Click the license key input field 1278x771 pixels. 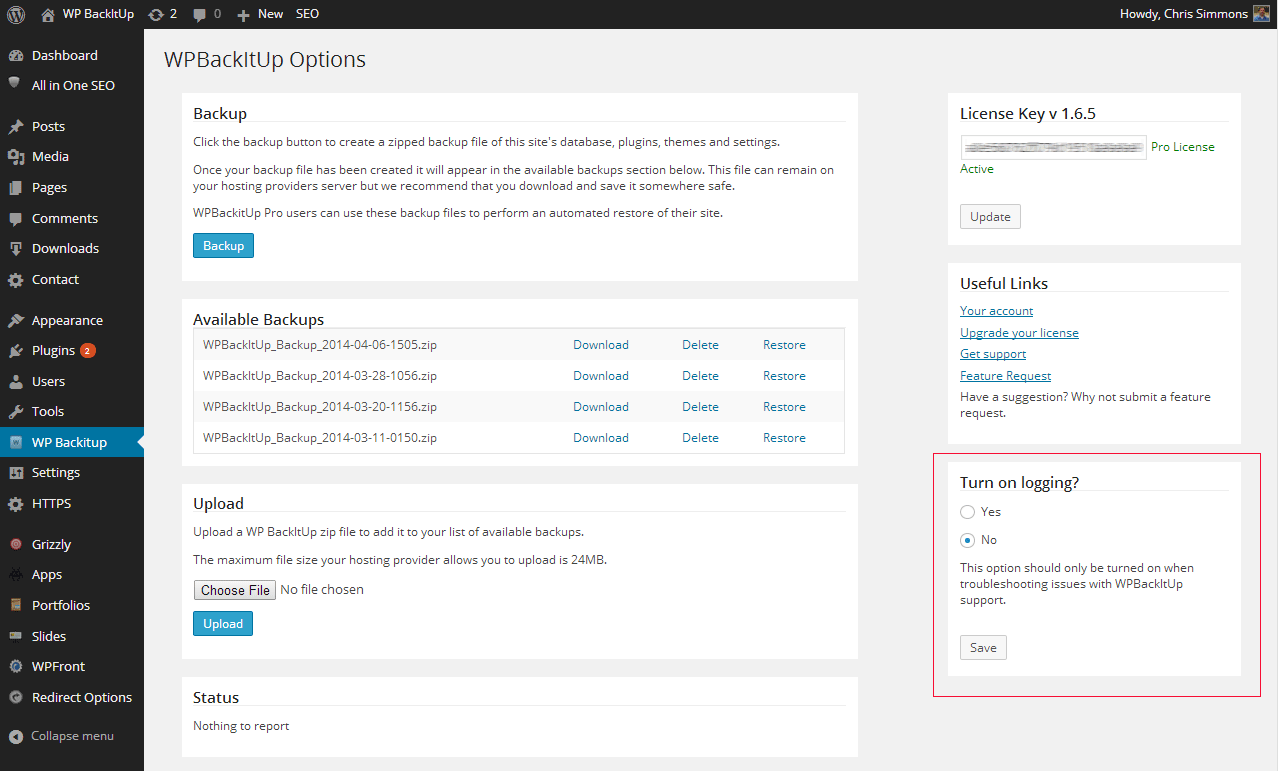[x=1054, y=147]
